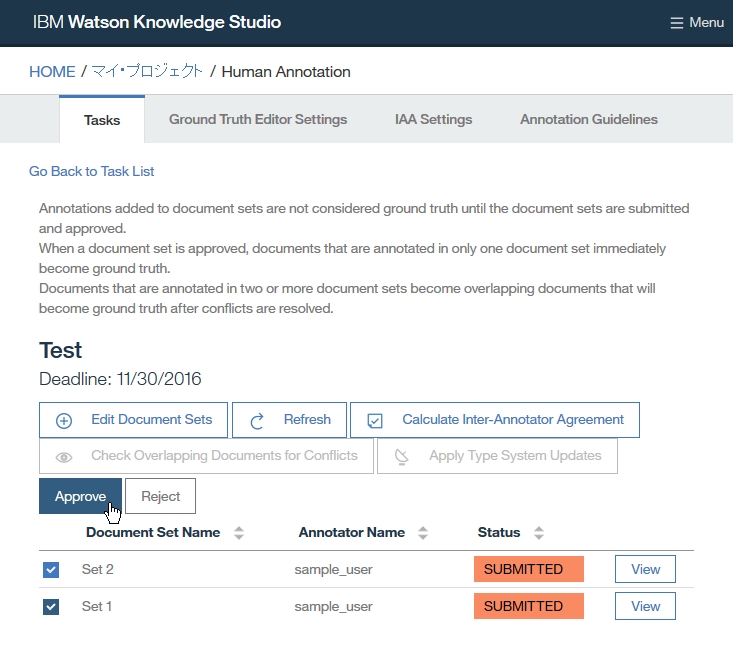733x645 pixels.
Task: Uncheck the Set 1 checkbox
Action: pyautogui.click(x=52, y=607)
